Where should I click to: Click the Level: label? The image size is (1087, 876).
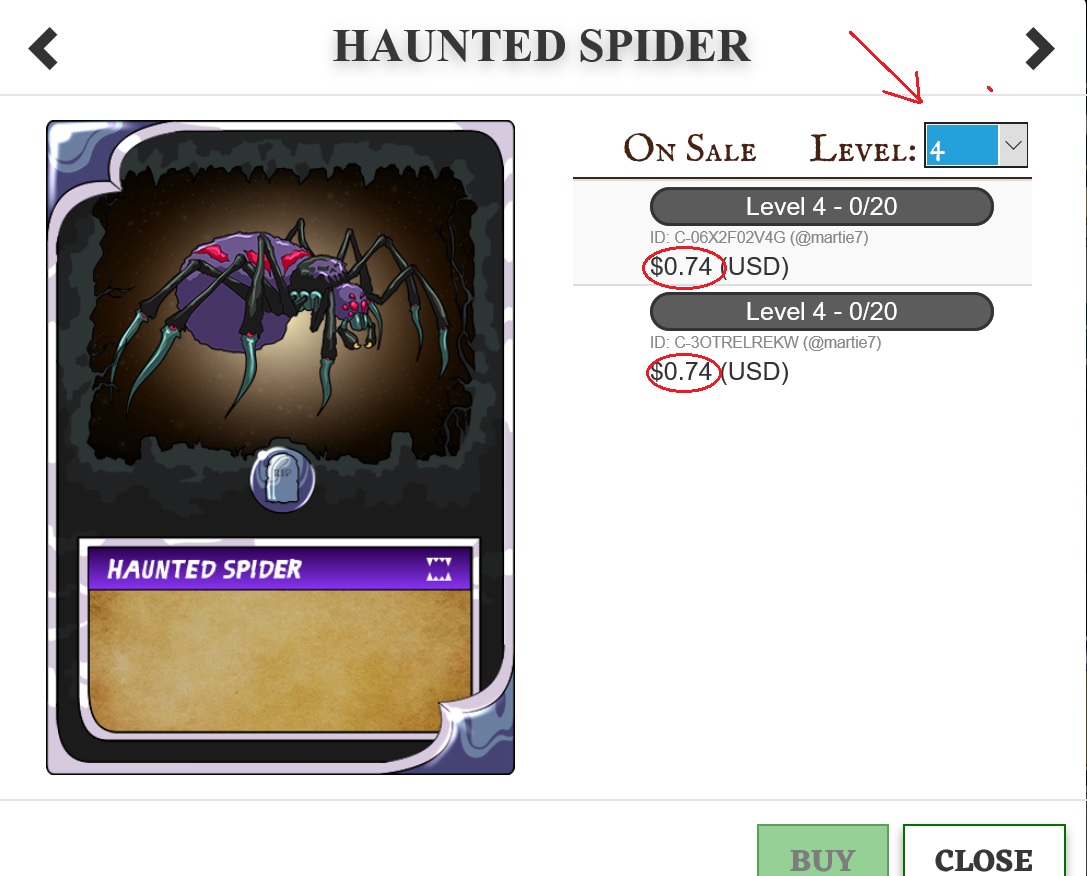pos(863,148)
